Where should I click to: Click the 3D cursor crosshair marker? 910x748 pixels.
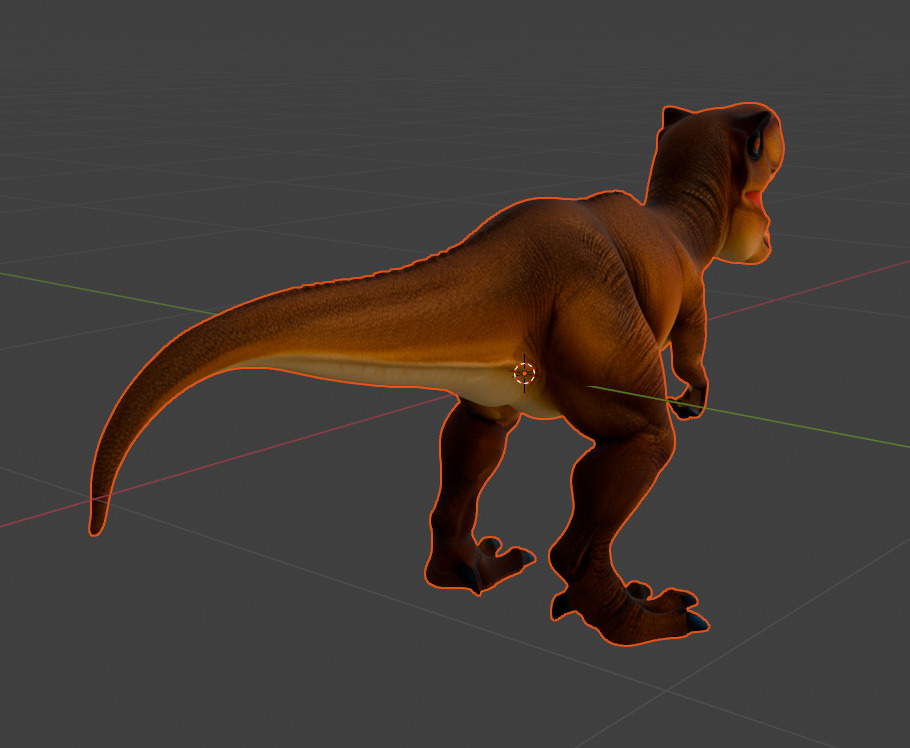pos(524,374)
